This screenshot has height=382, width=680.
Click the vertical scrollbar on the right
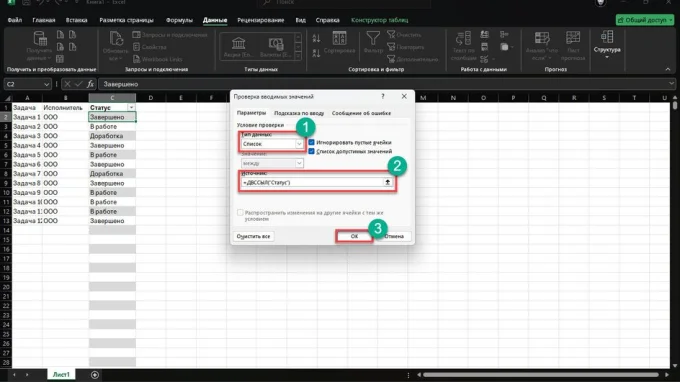click(x=675, y=105)
